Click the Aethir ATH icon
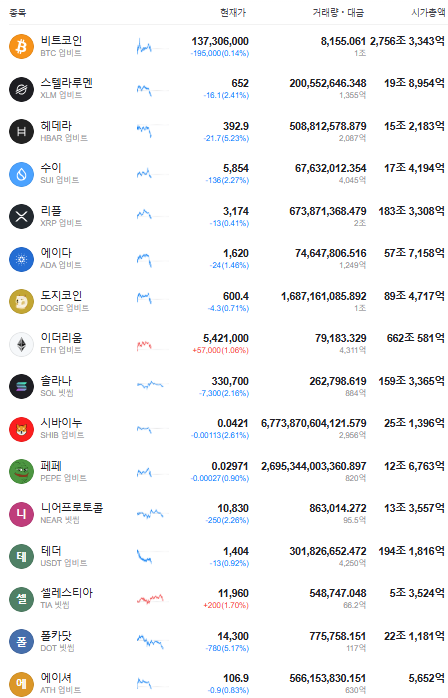 21,684
